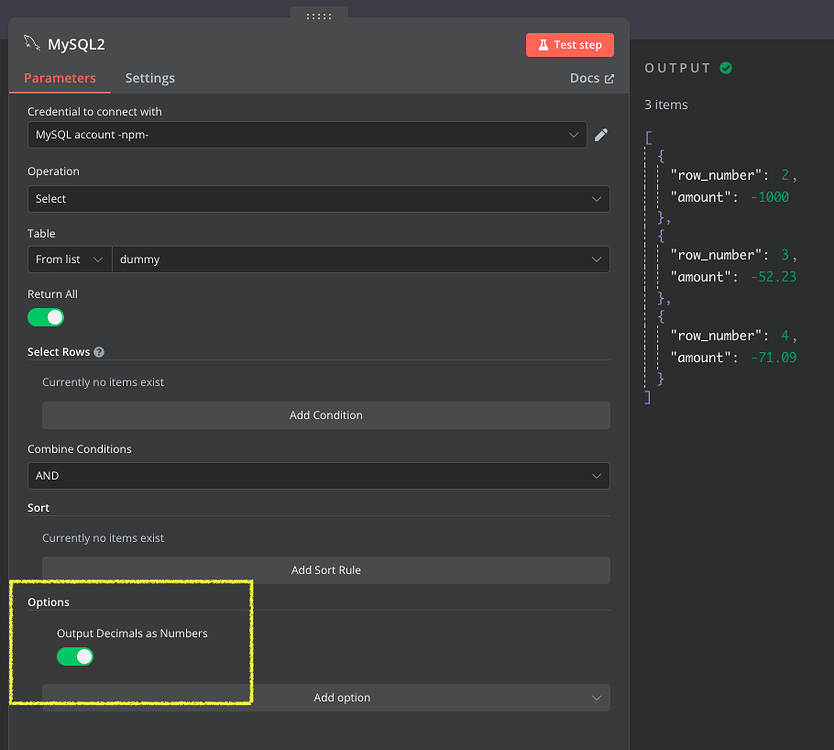Open docs via the external link icon

coord(611,78)
